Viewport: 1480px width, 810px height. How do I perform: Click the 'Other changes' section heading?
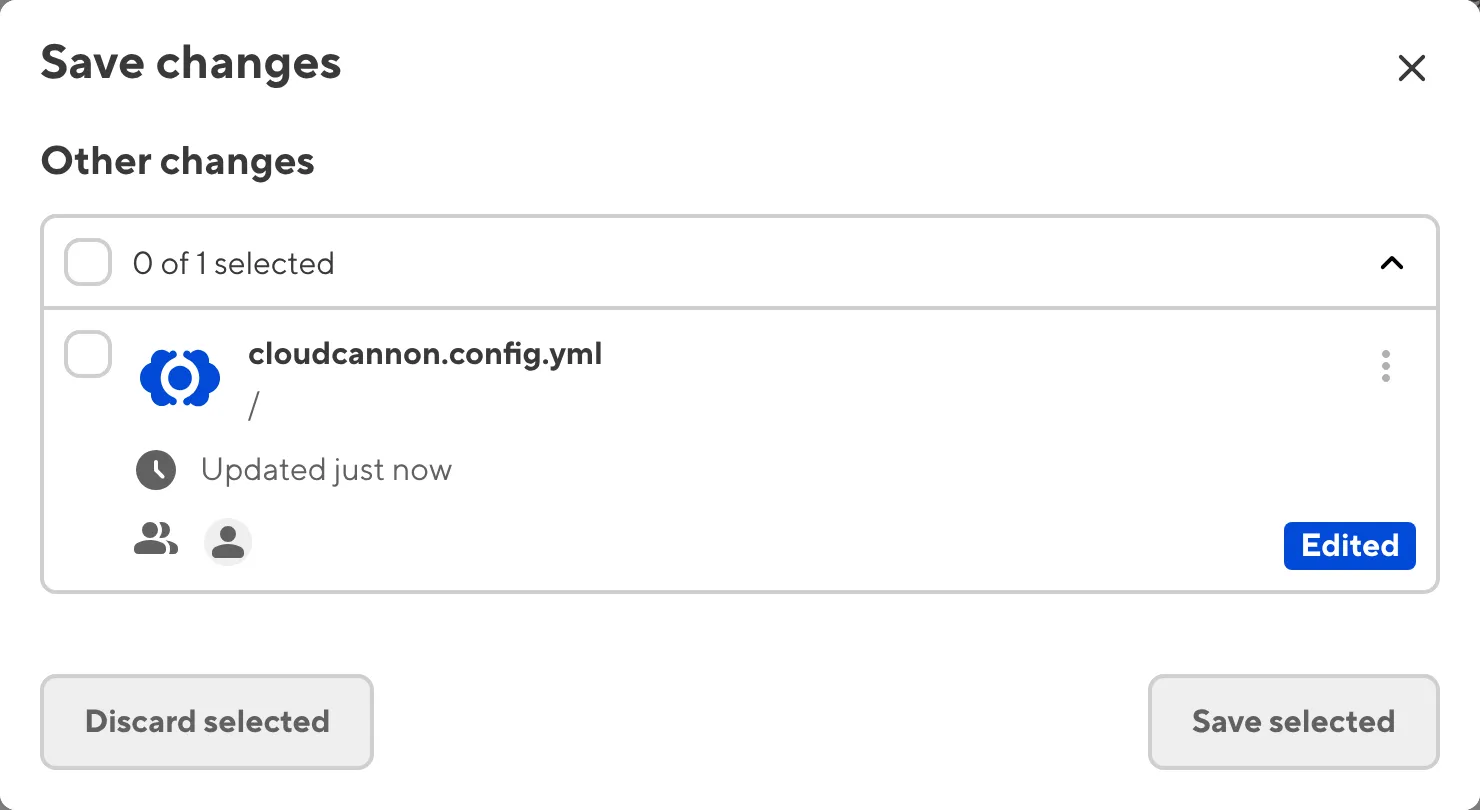pyautogui.click(x=178, y=161)
